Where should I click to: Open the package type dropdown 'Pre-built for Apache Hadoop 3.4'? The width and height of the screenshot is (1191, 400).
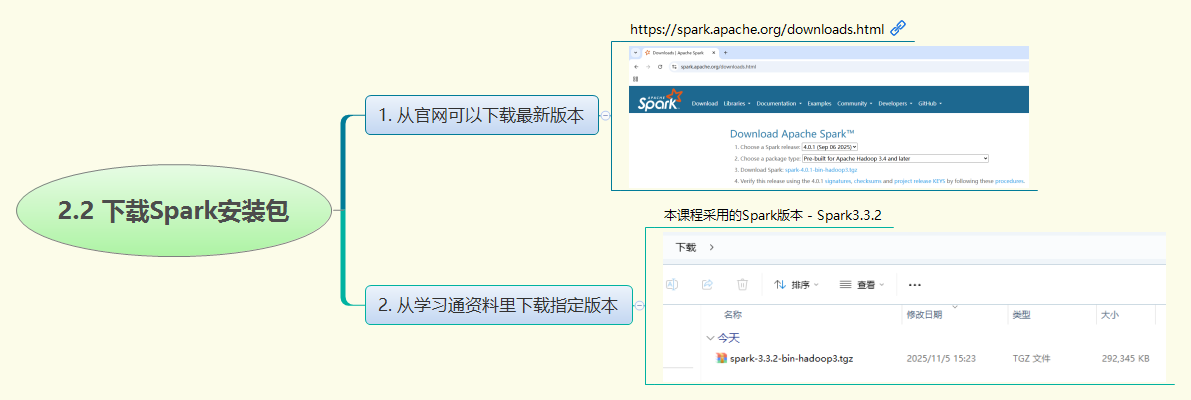click(896, 158)
